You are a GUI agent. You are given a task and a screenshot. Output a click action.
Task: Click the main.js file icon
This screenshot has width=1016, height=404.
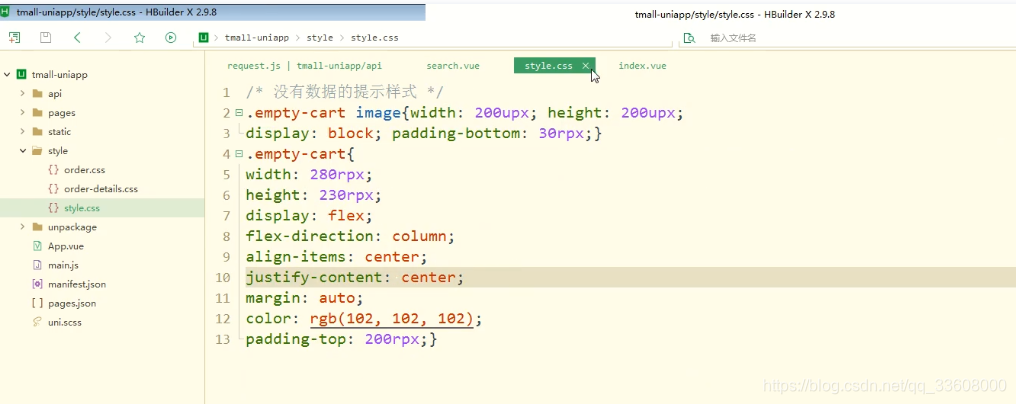point(38,265)
